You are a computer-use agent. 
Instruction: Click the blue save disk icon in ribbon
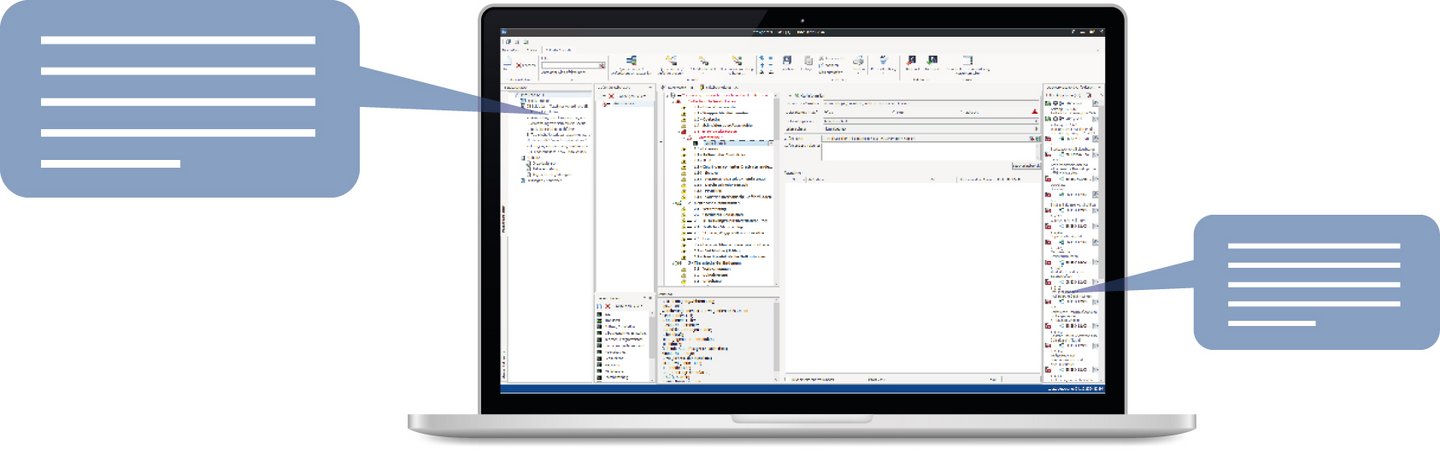coord(787,61)
